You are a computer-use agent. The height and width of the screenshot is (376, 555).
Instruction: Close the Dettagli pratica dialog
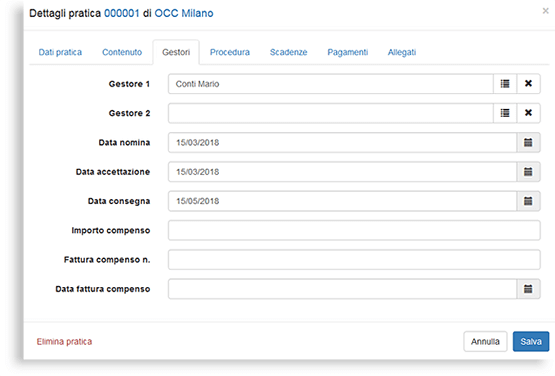tap(545, 11)
